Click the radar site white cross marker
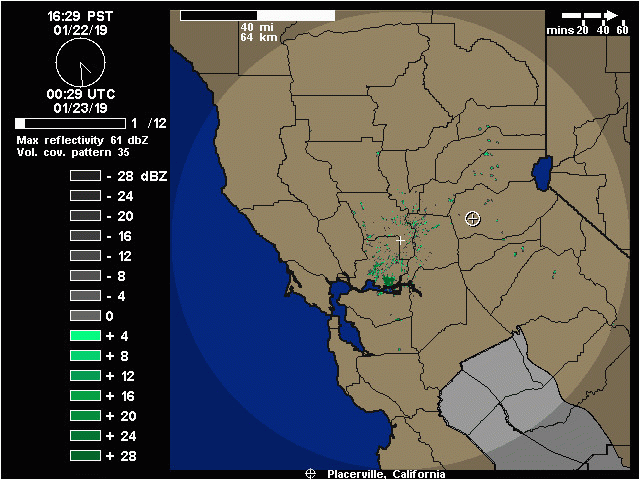 (400, 240)
